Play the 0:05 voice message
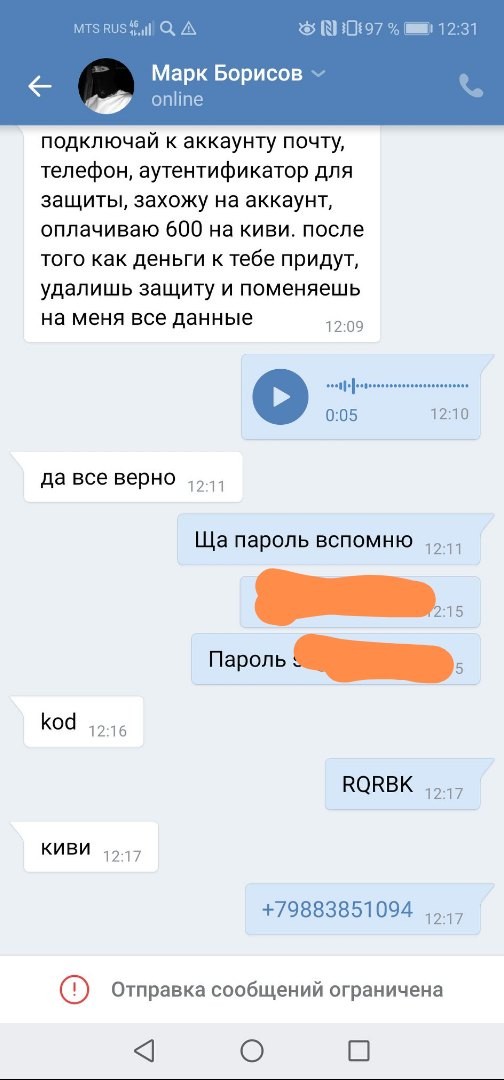Screen dimensions: 504x1080 [280, 397]
